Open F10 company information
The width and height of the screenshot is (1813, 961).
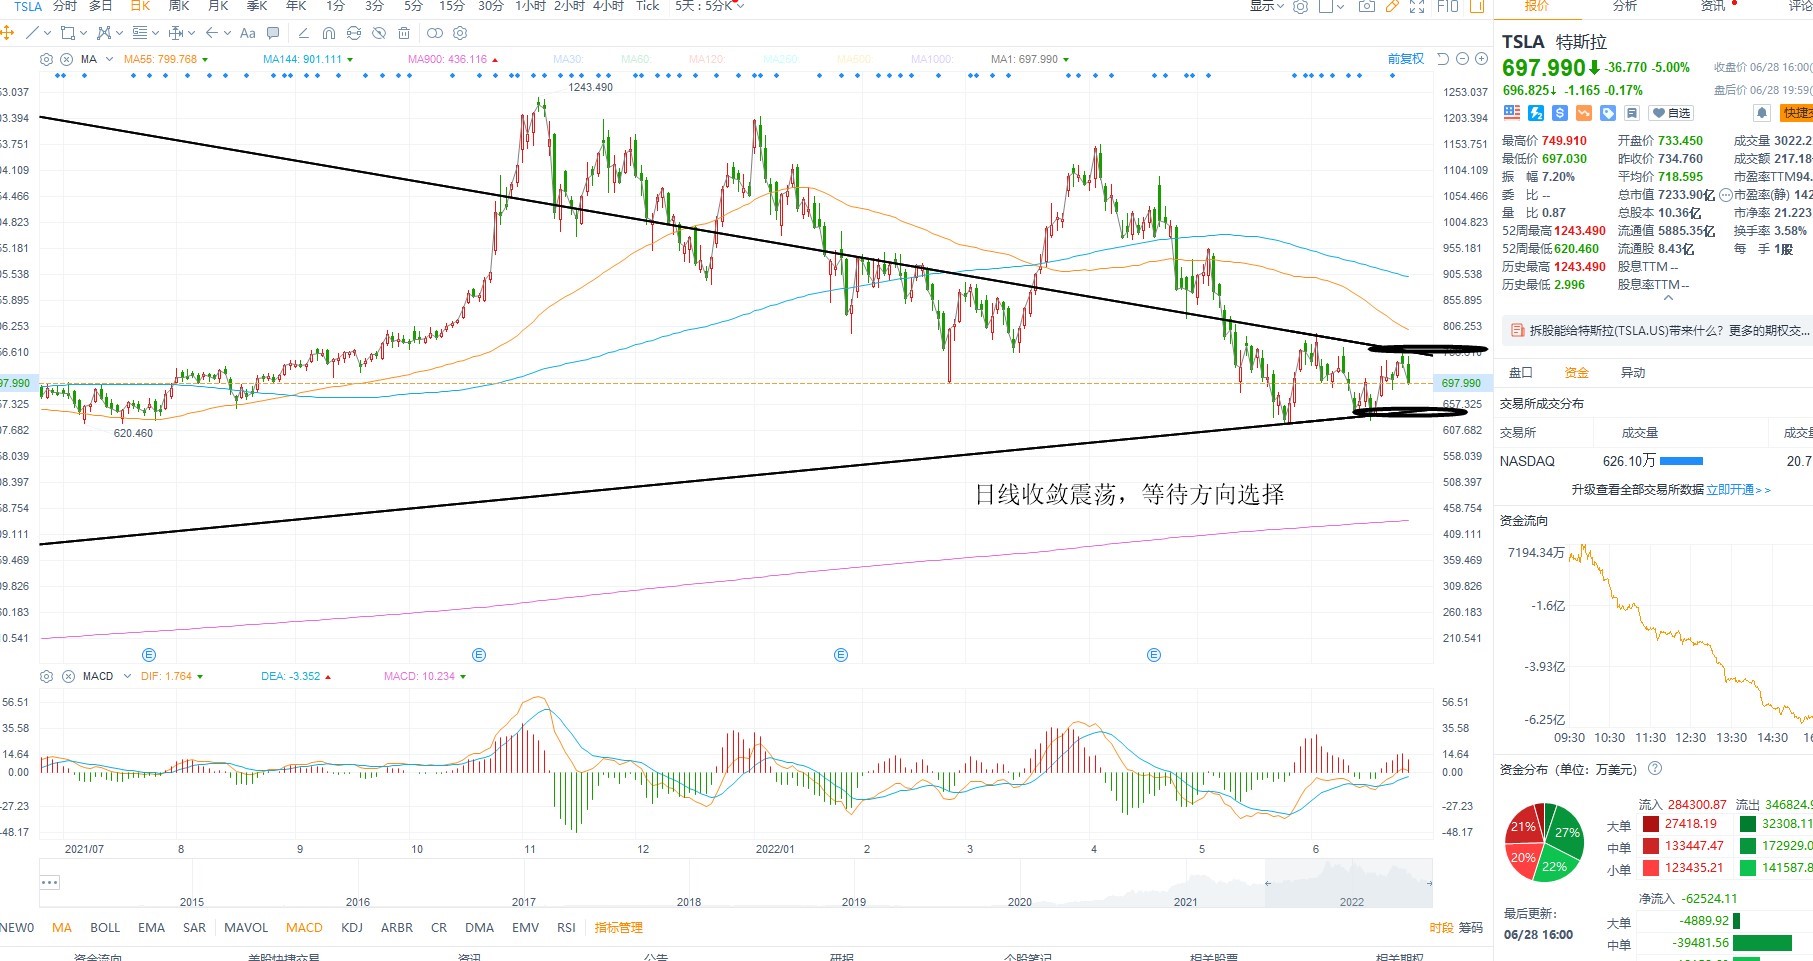1447,6
